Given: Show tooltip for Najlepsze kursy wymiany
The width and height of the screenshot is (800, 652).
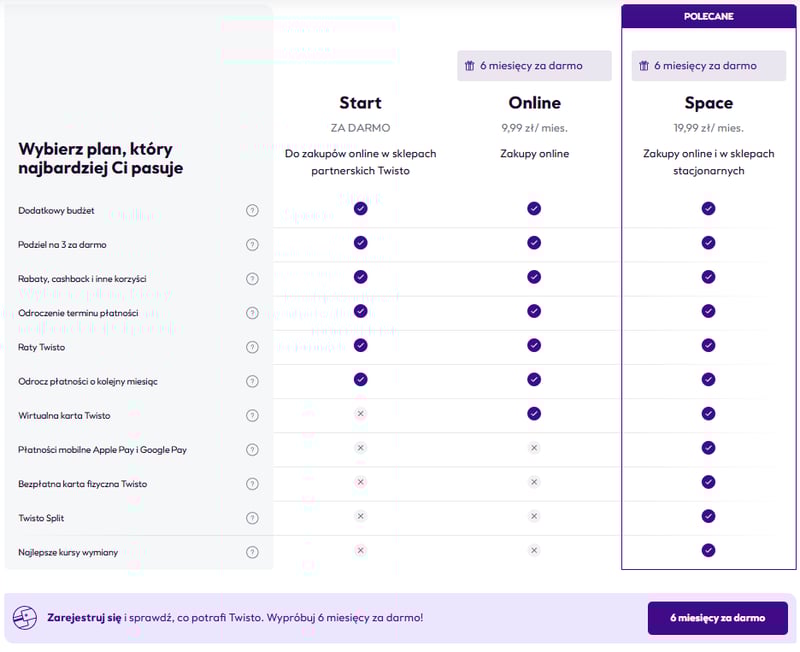Looking at the screenshot, I should (x=252, y=552).
